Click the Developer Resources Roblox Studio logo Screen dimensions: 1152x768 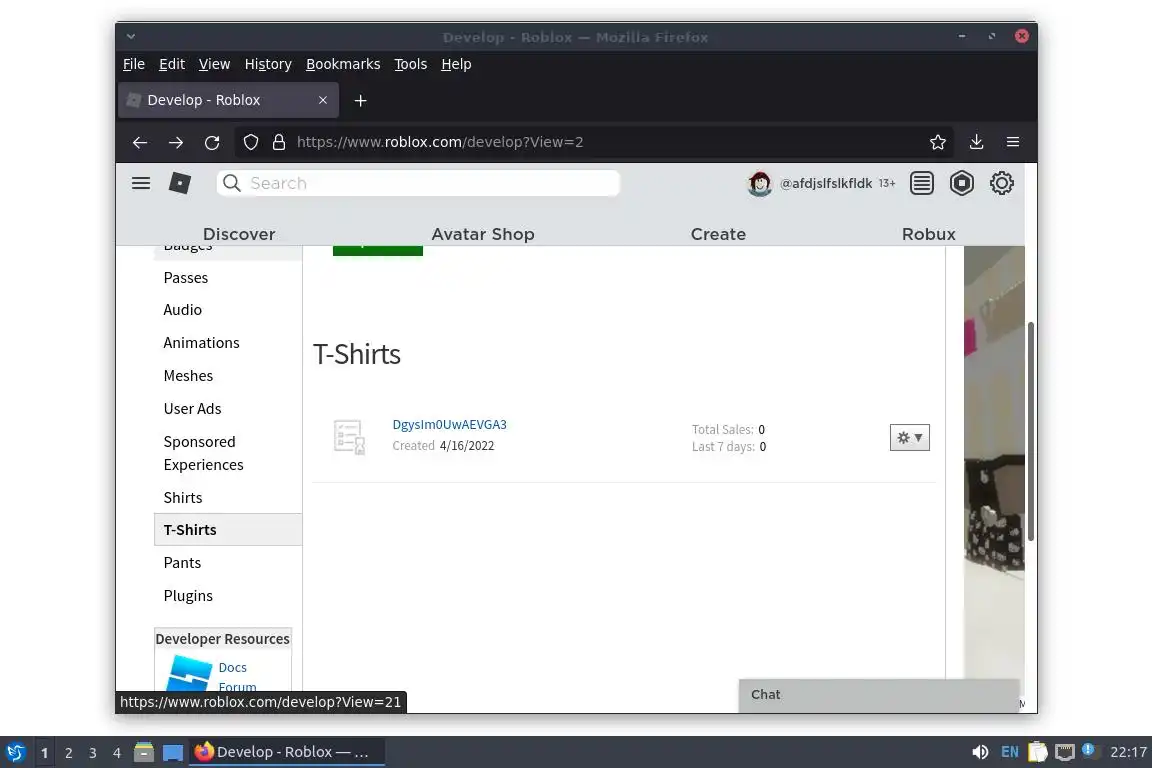click(188, 672)
